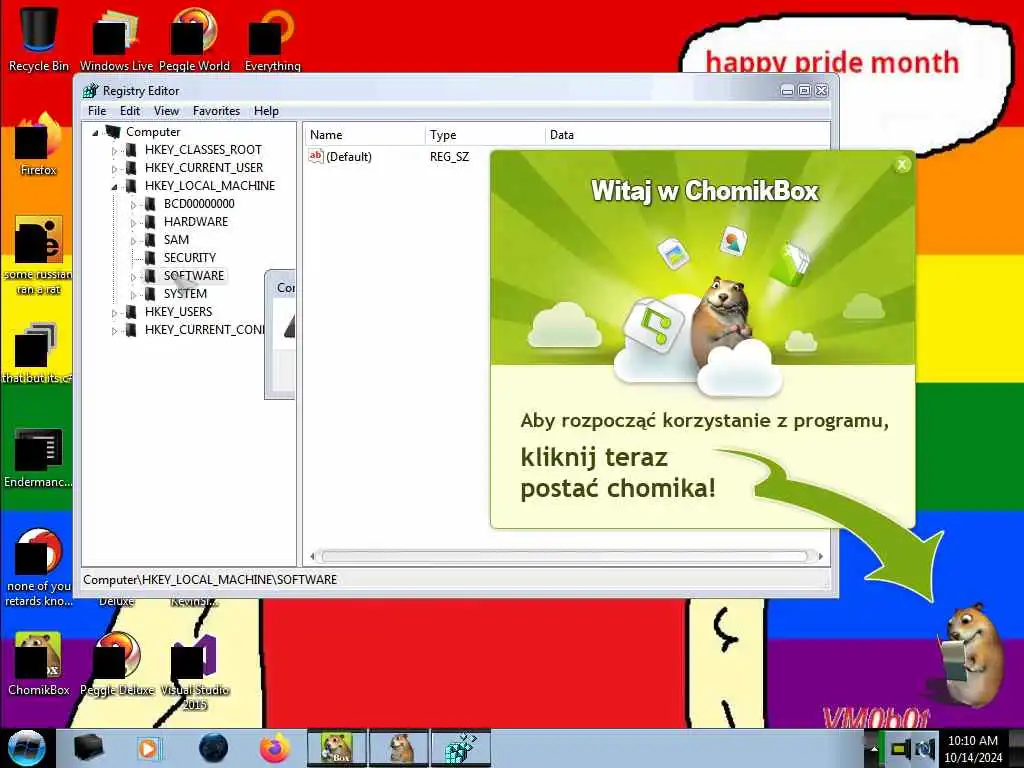Collapse the Computer root node

(x=95, y=133)
